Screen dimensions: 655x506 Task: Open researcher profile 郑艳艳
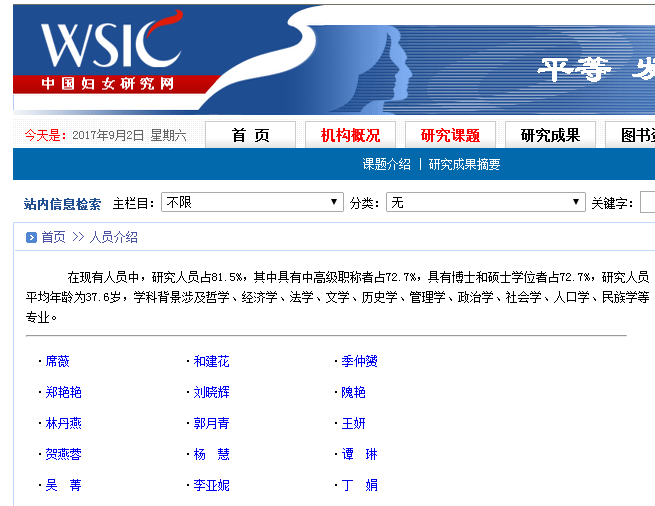[x=64, y=393]
